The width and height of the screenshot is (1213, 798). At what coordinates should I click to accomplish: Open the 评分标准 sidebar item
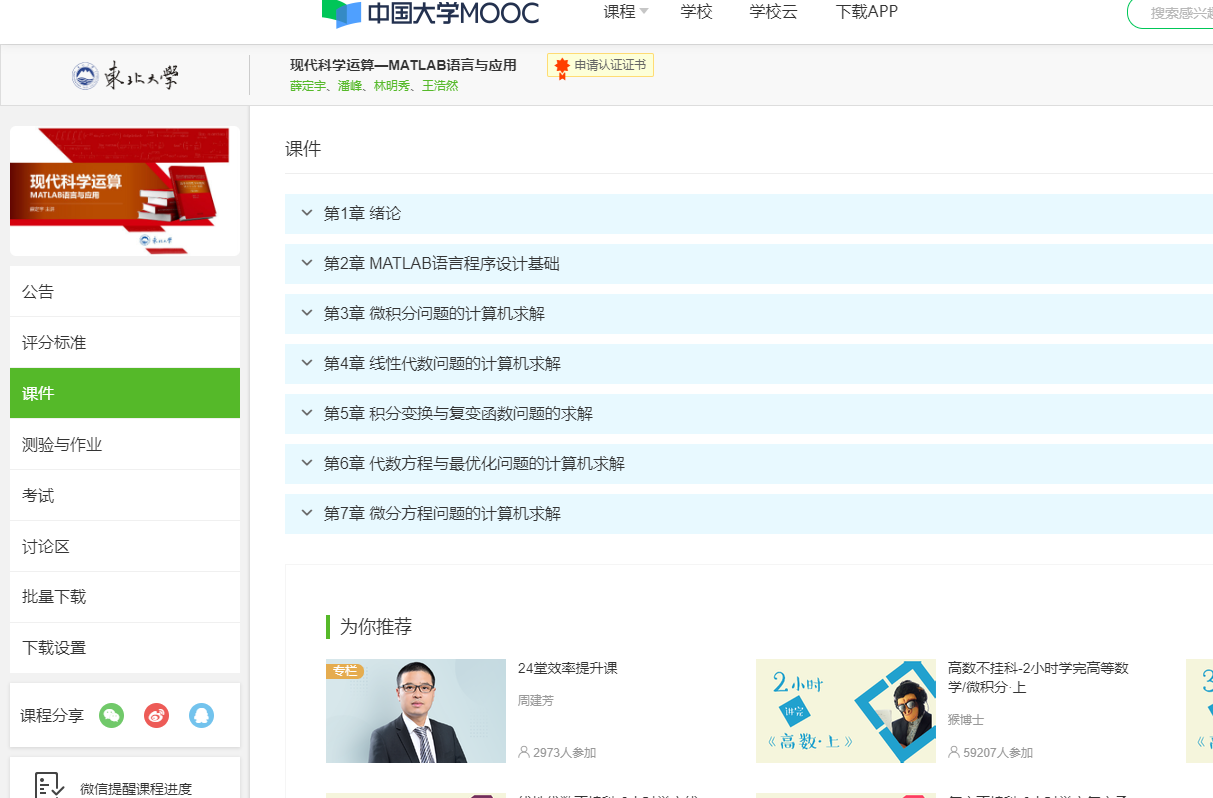(x=125, y=342)
